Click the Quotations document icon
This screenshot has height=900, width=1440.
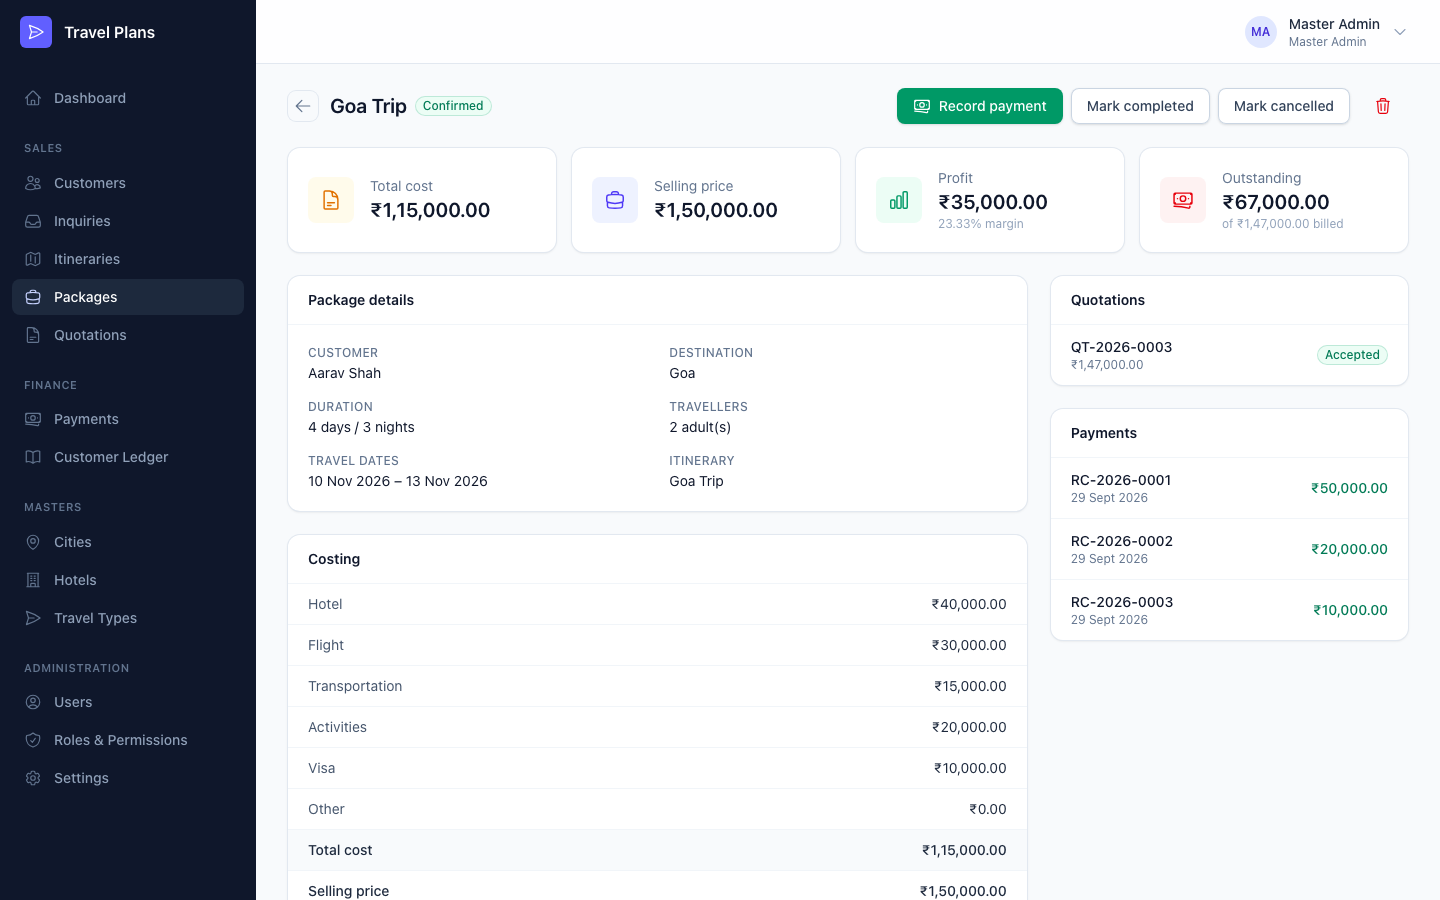coord(33,335)
